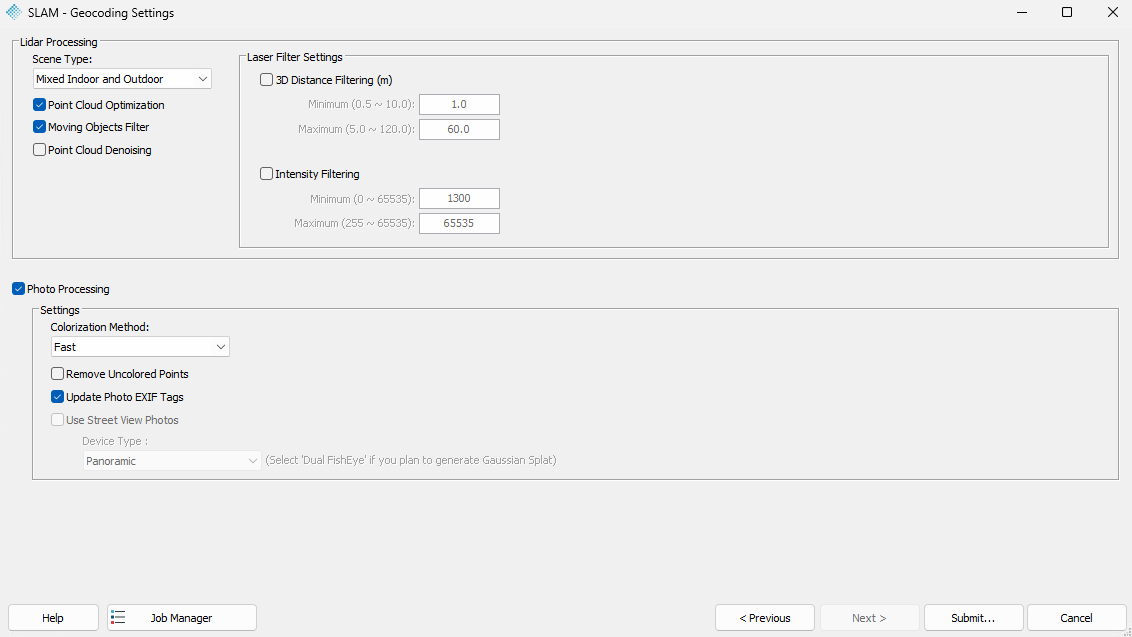1132x637 pixels.
Task: Click the intensity Maximum field showing 65535
Action: click(x=459, y=223)
